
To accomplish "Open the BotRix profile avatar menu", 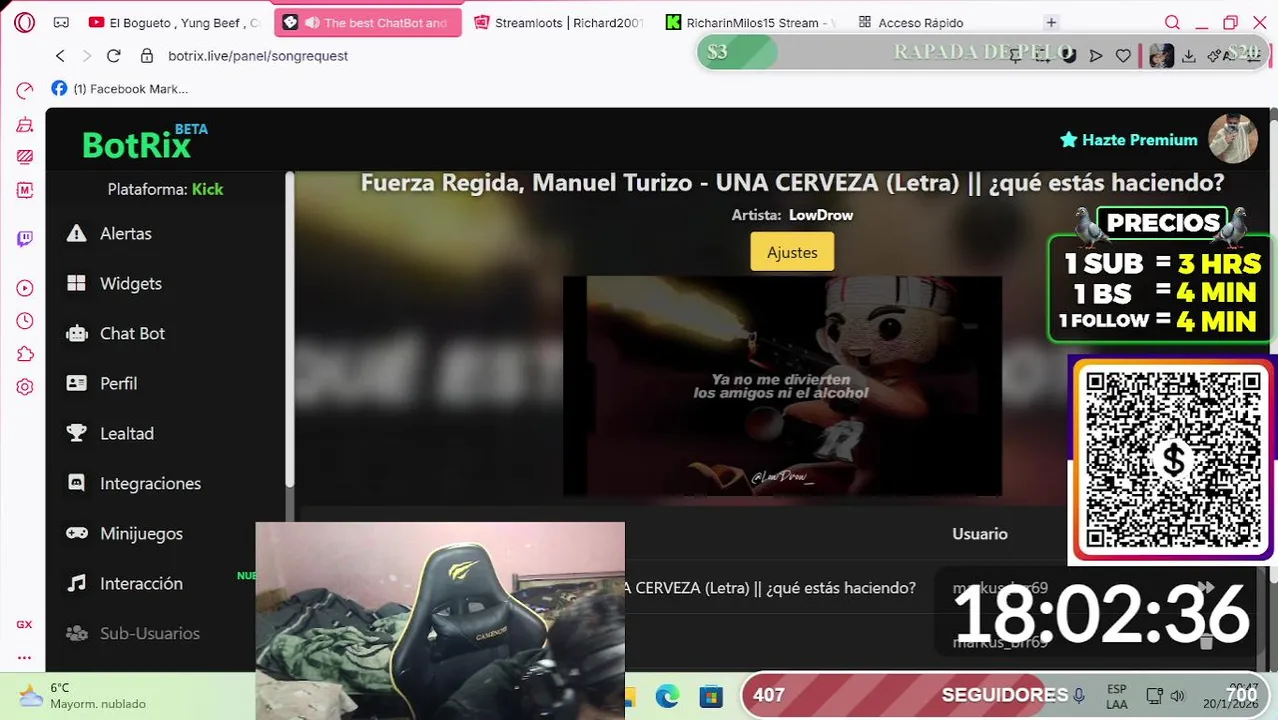I will [x=1233, y=139].
